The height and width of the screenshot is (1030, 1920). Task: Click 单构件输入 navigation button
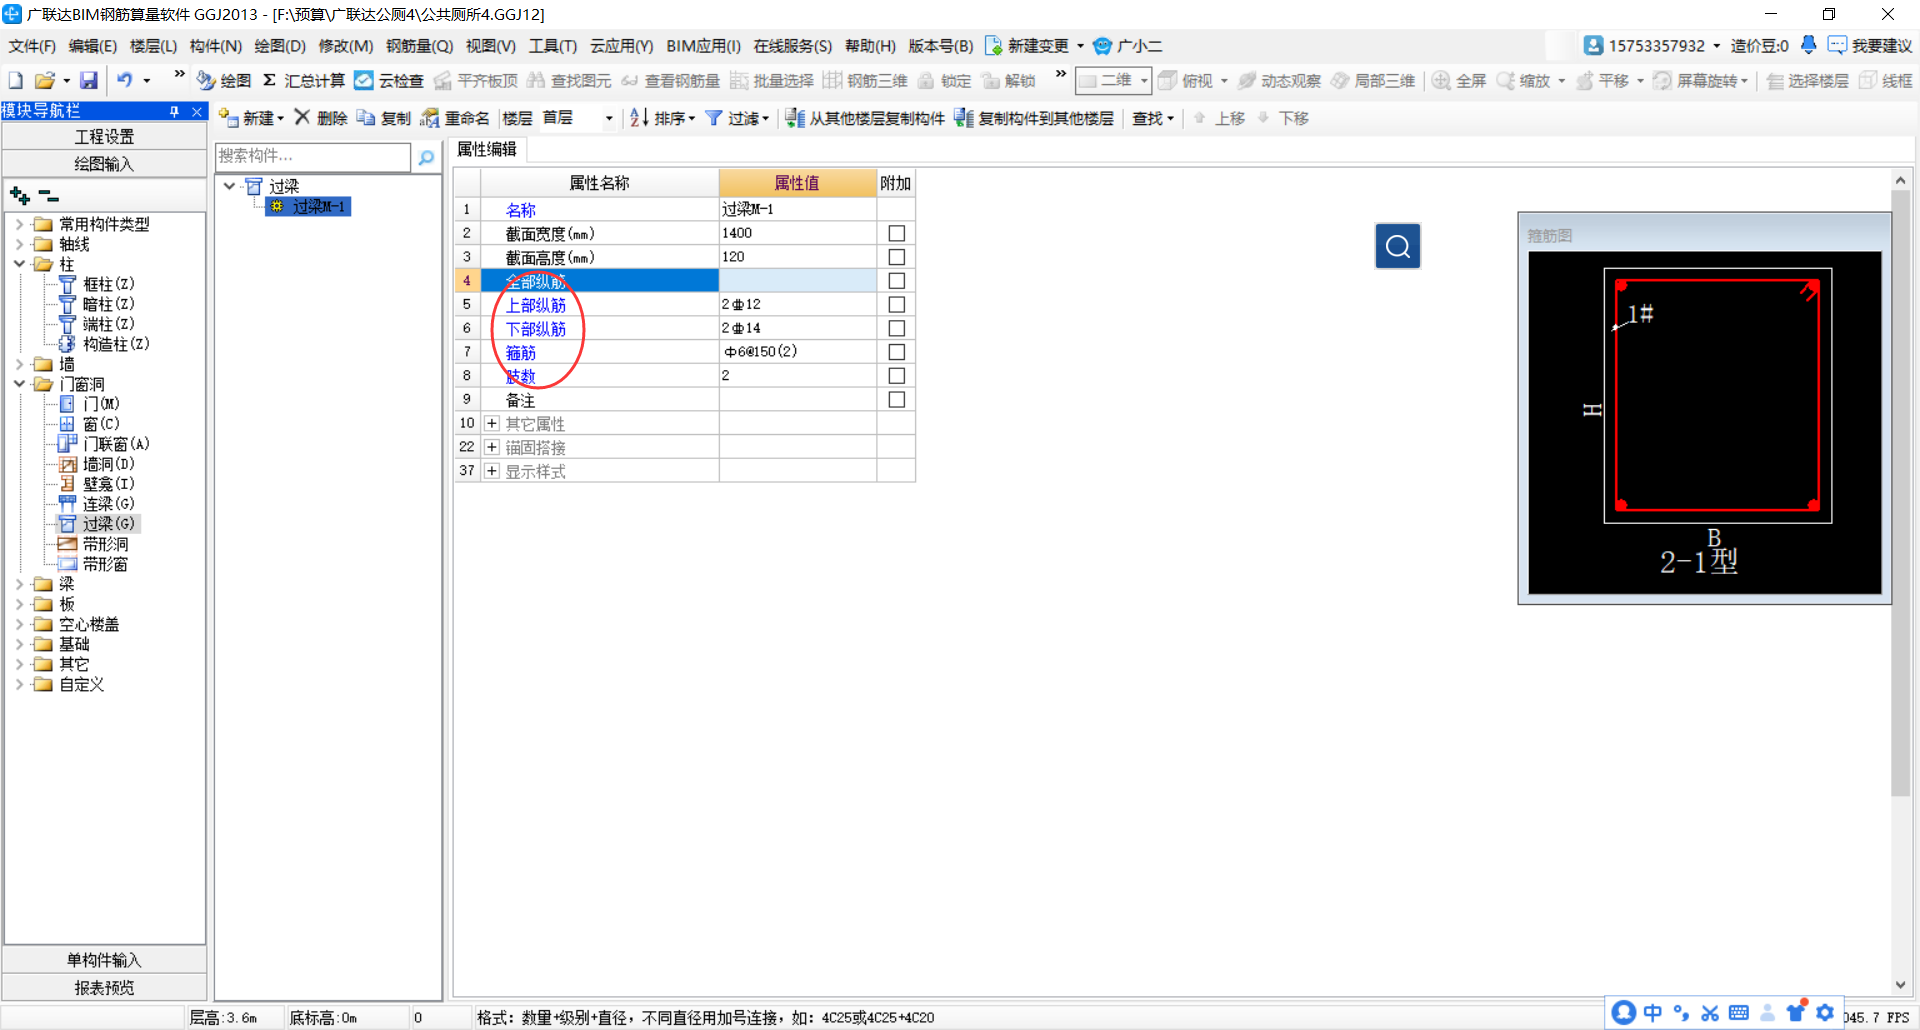[104, 960]
